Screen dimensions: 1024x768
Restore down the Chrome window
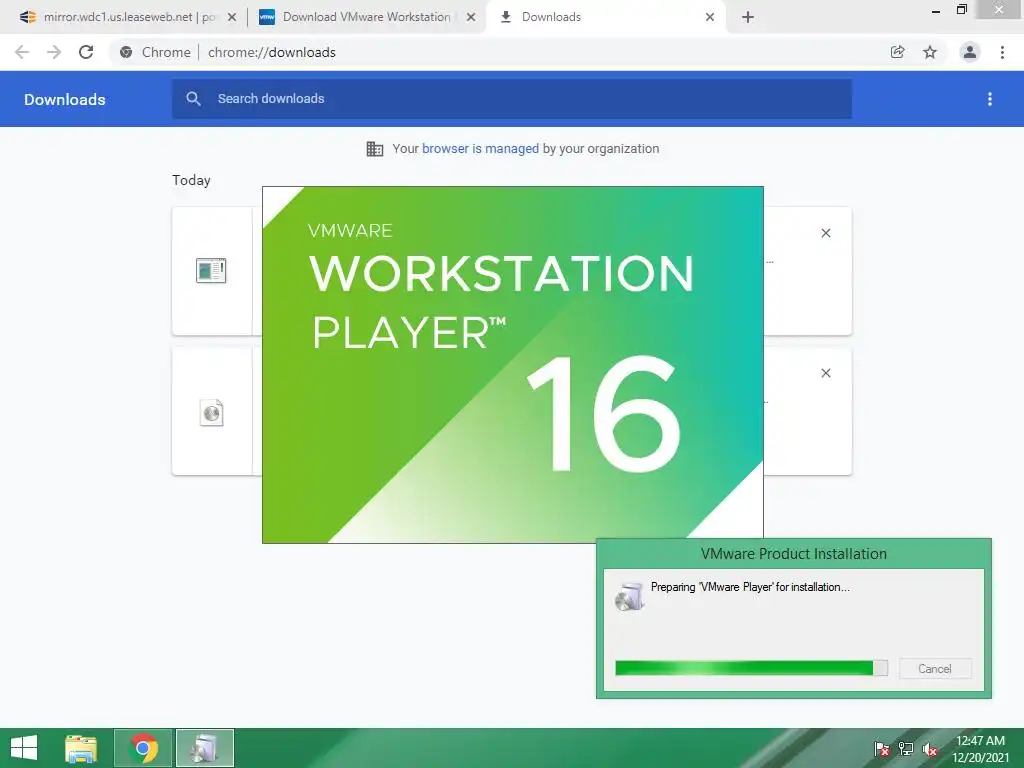(961, 9)
